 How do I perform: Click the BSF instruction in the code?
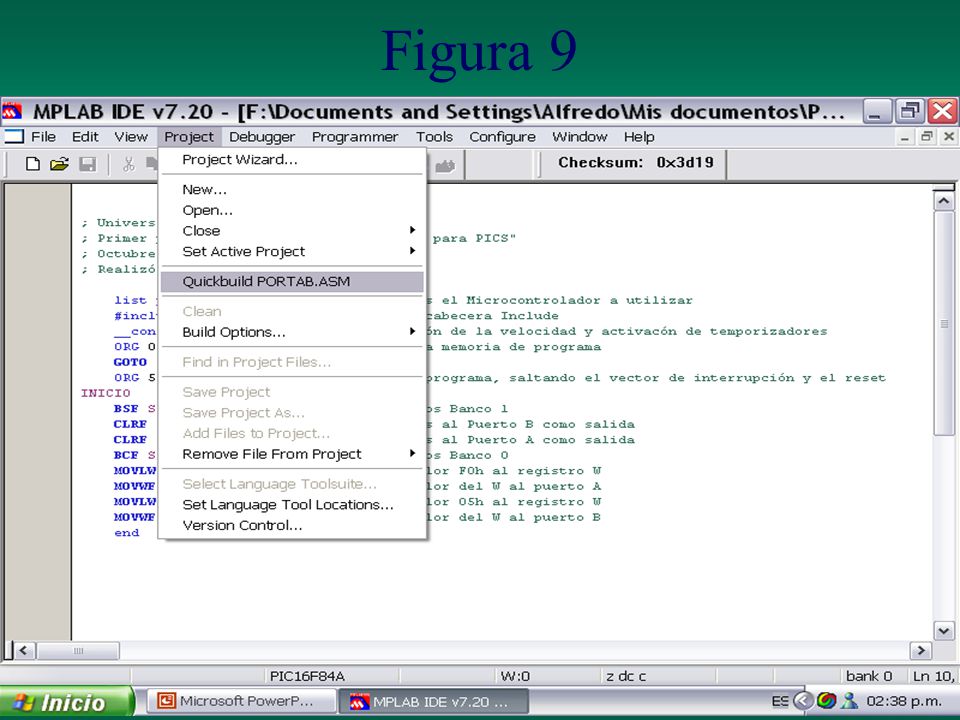[x=126, y=408]
